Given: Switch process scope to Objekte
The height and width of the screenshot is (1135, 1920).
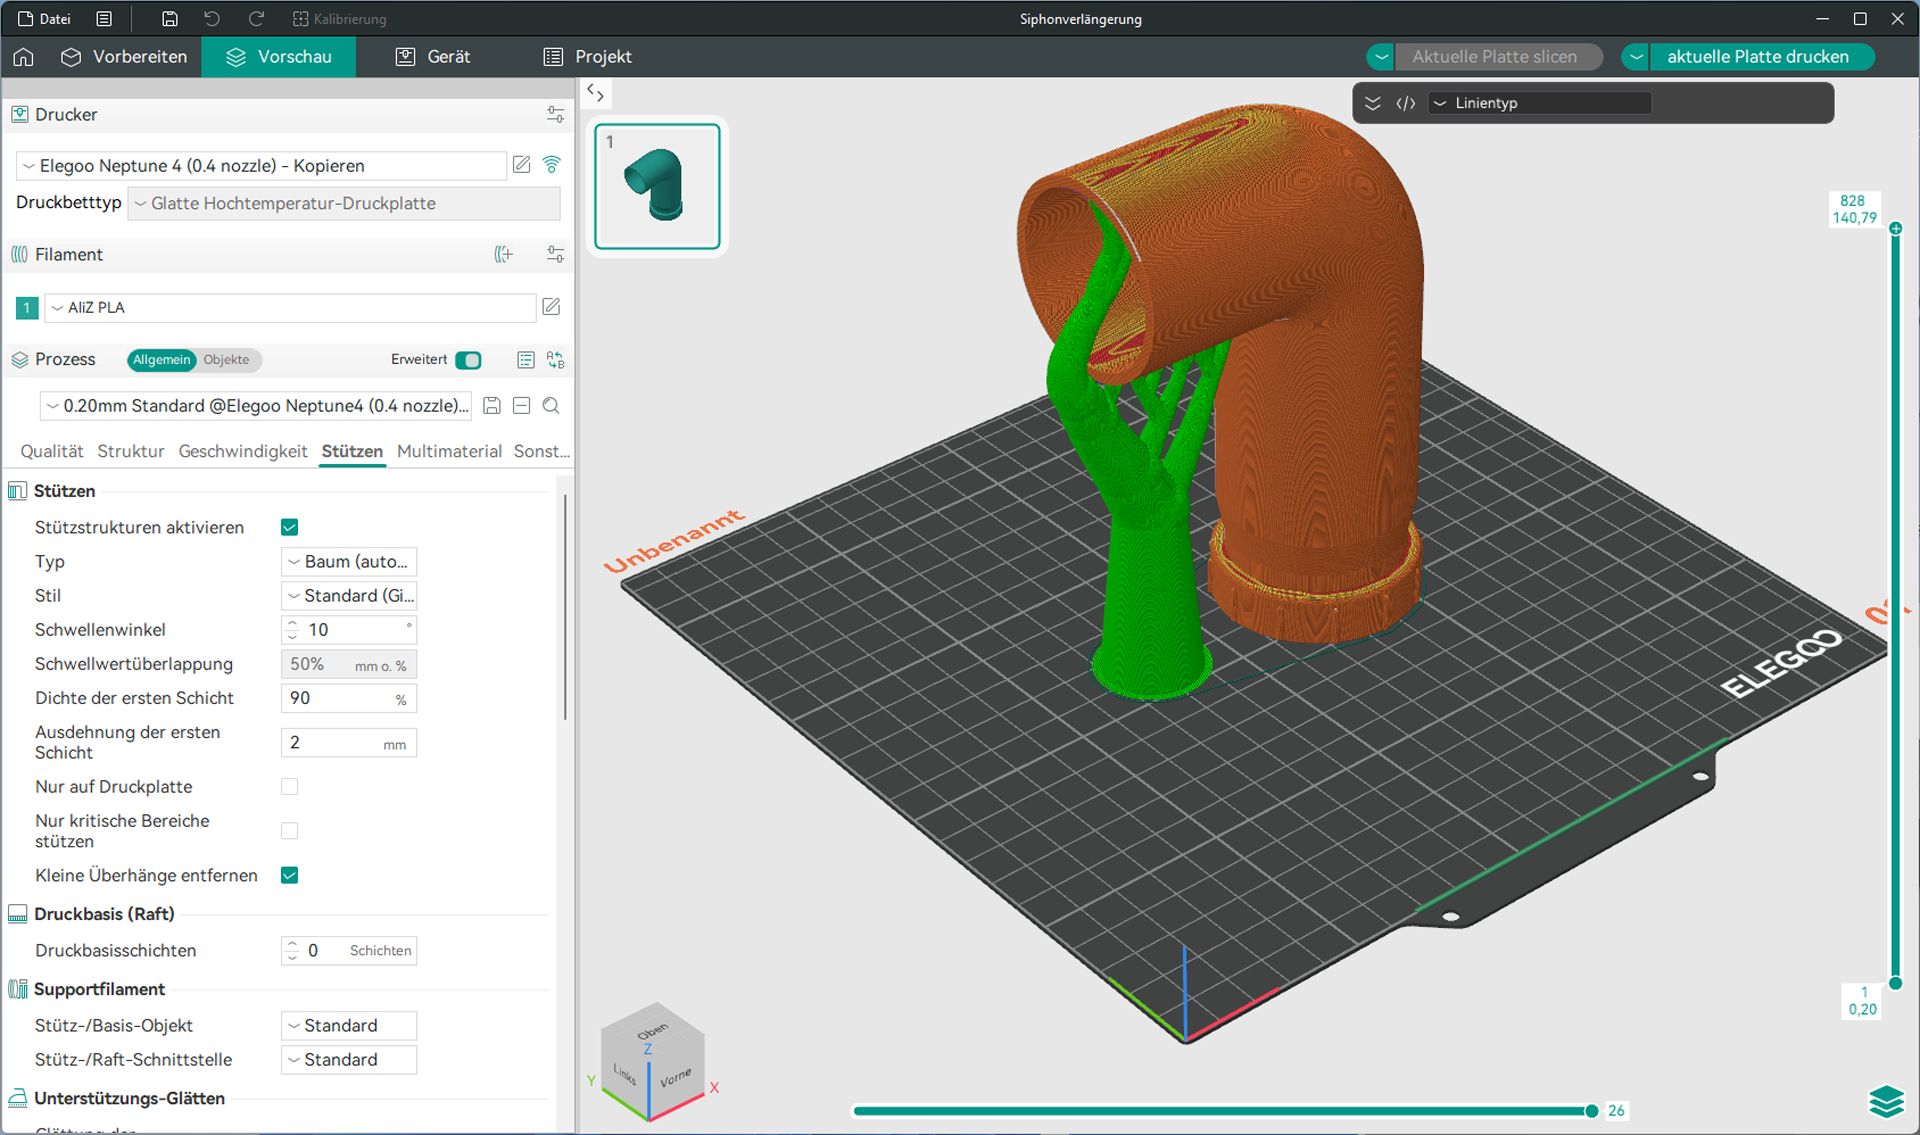Looking at the screenshot, I should [227, 360].
